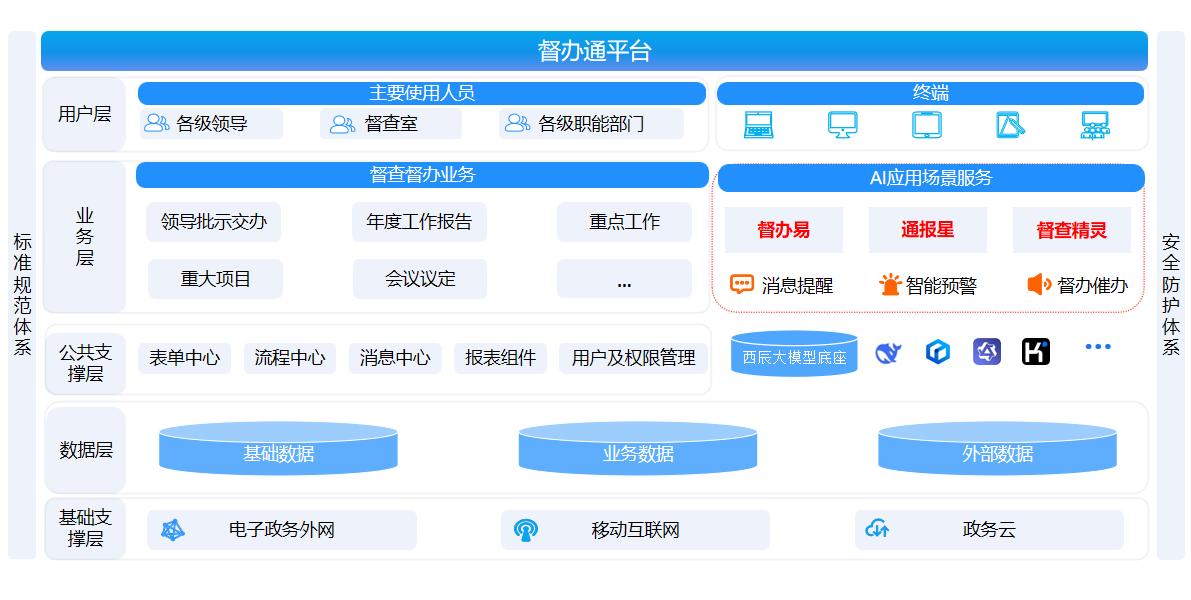Select the tablet device icon

pyautogui.click(x=926, y=125)
